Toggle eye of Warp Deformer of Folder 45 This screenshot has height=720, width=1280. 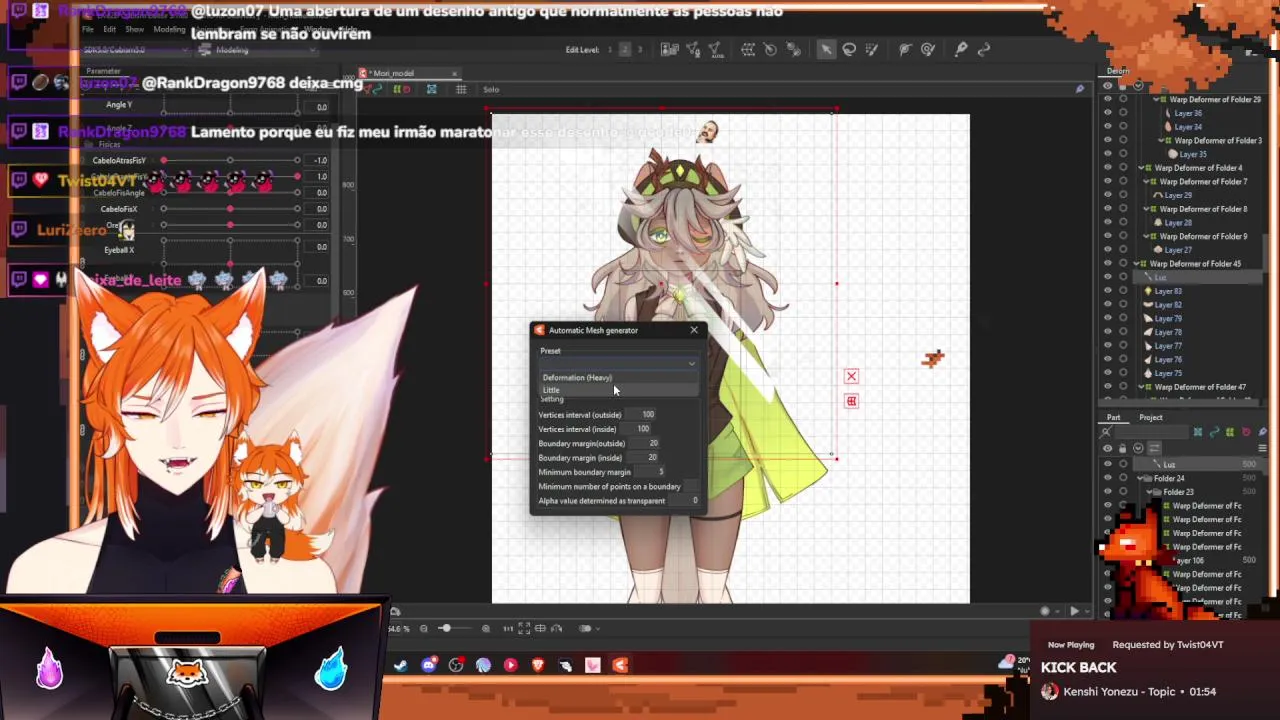coord(1107,264)
